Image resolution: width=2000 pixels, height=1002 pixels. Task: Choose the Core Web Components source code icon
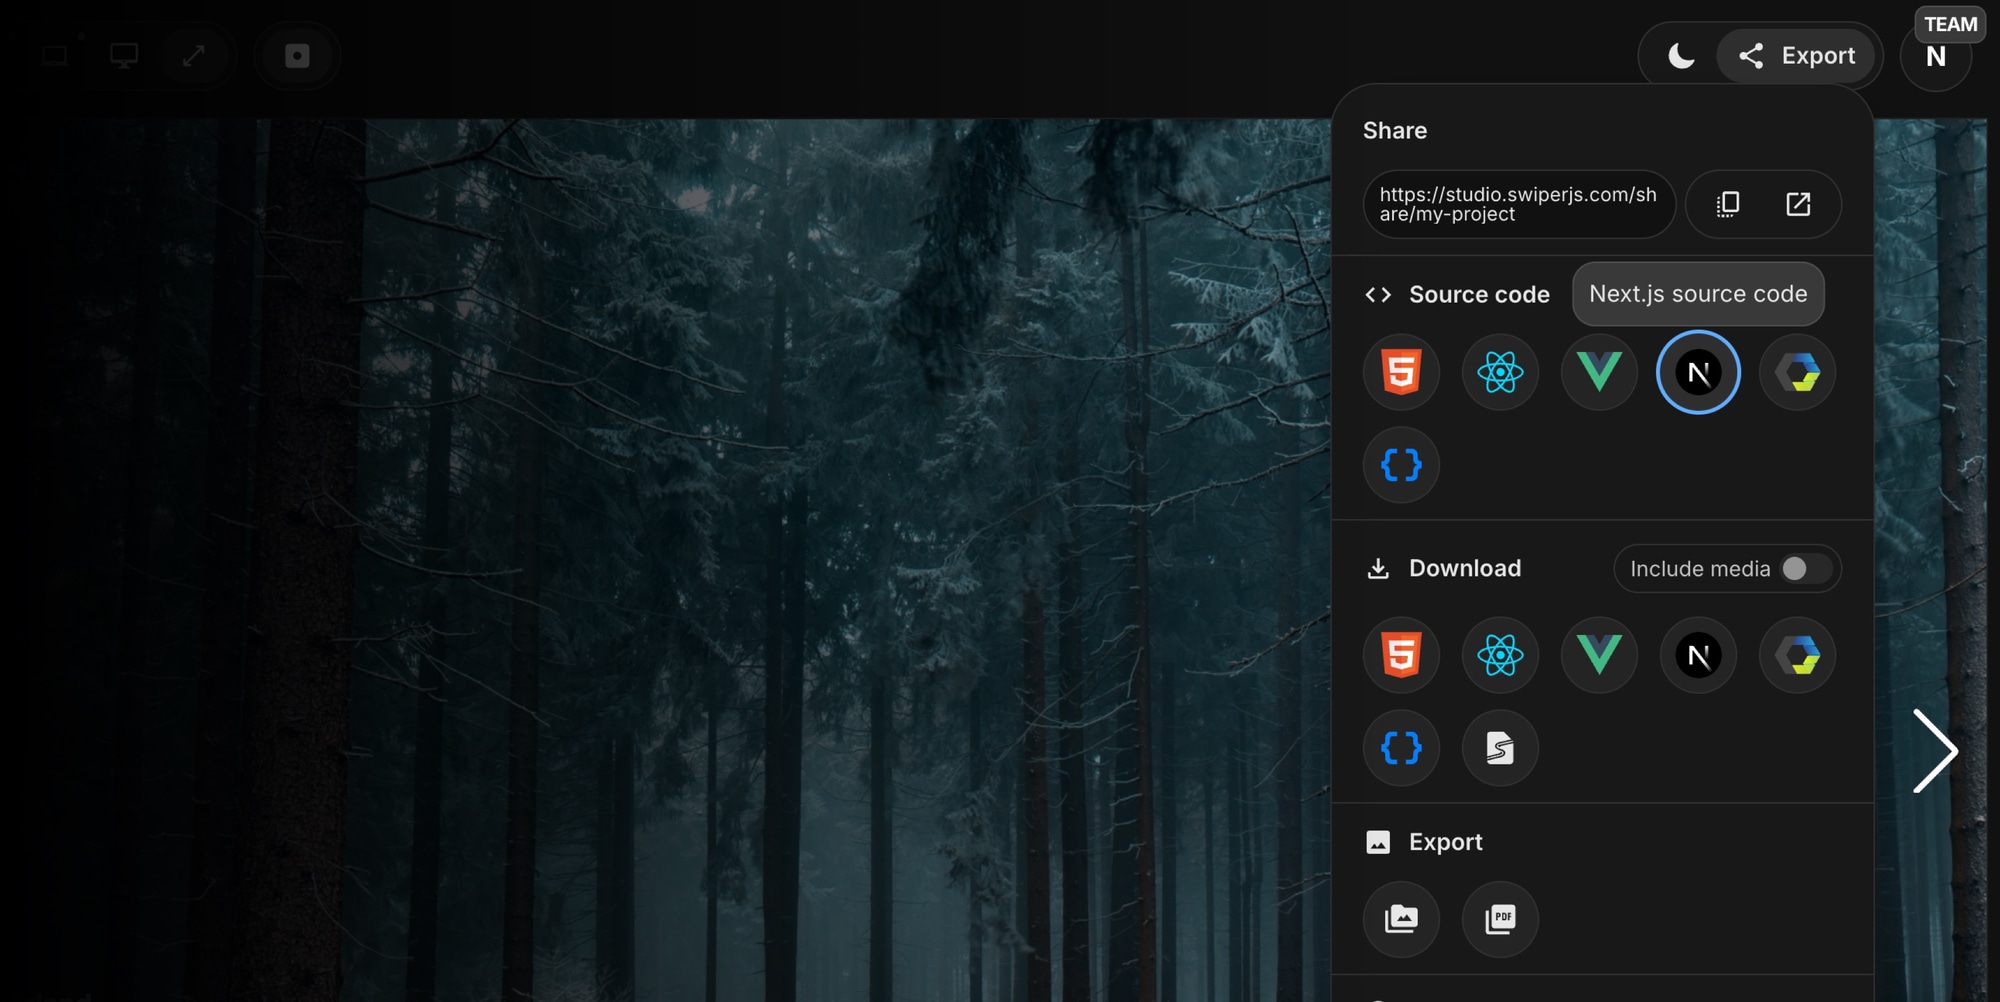1796,372
